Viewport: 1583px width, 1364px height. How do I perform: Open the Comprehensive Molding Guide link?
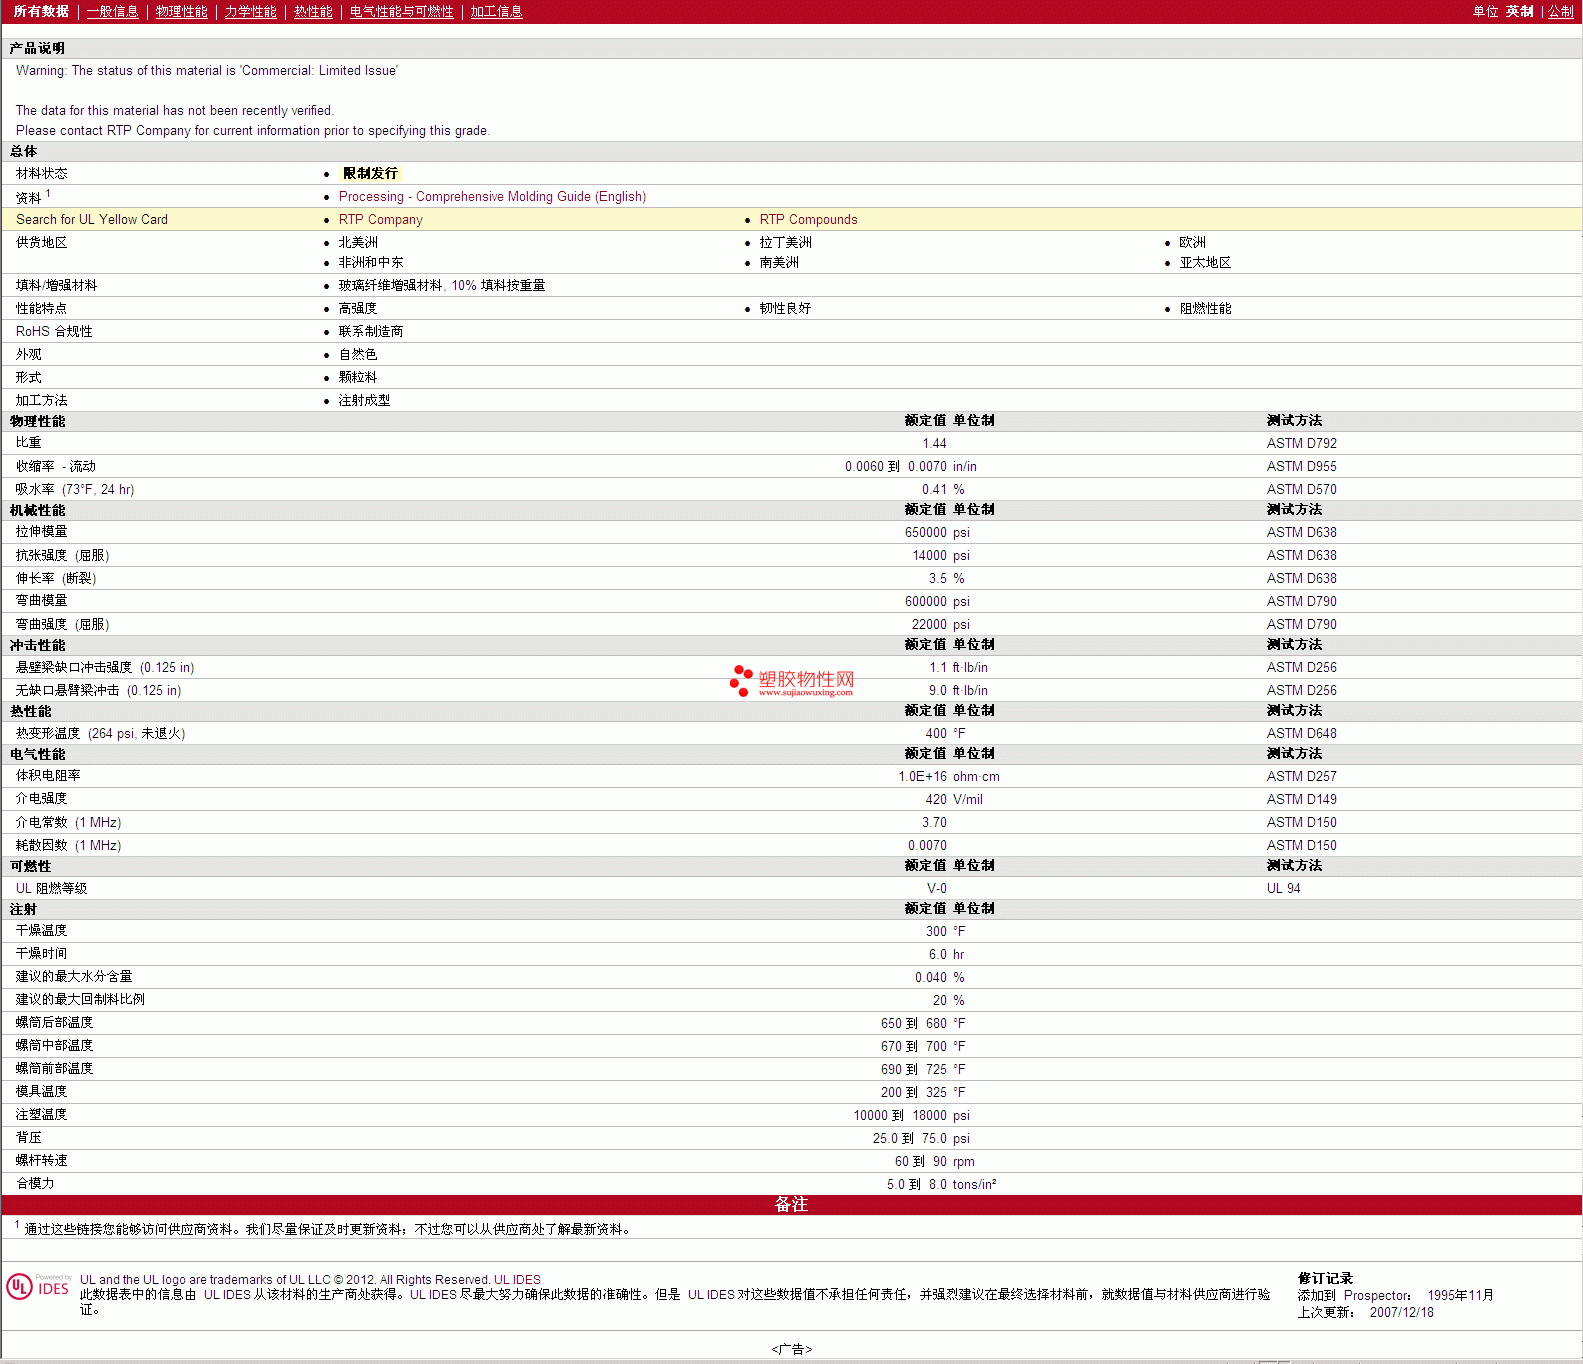click(x=492, y=197)
